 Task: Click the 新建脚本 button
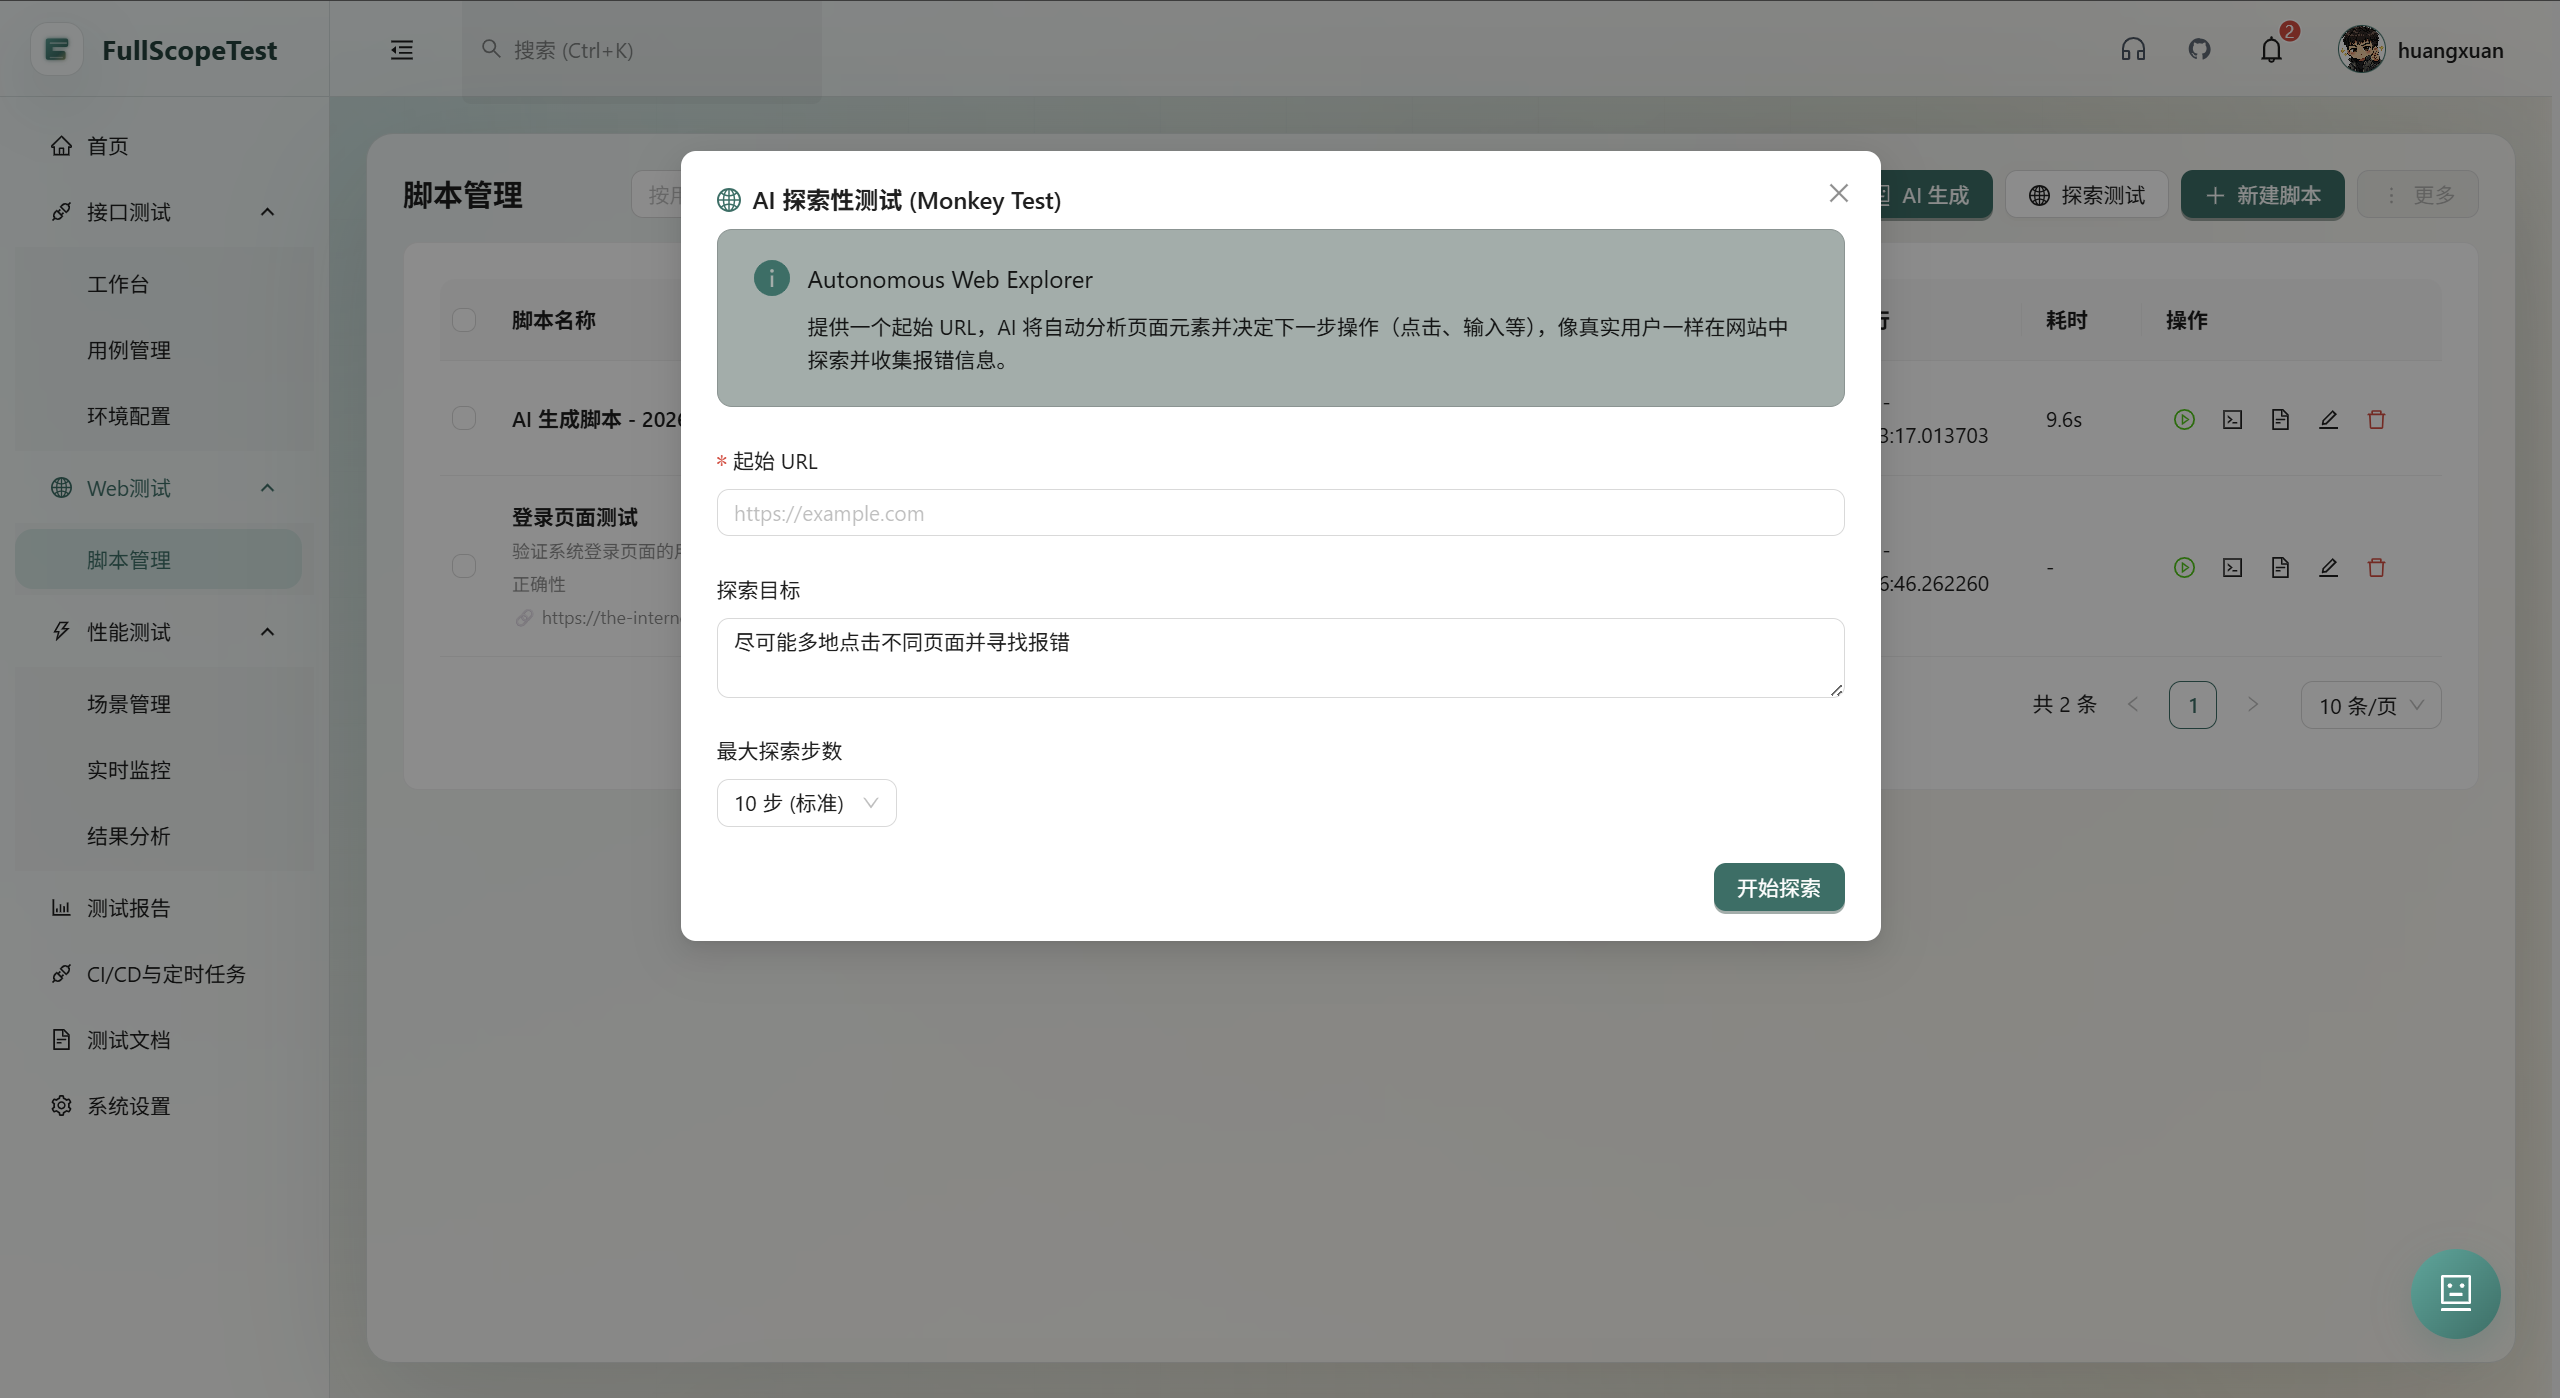pos(2262,195)
